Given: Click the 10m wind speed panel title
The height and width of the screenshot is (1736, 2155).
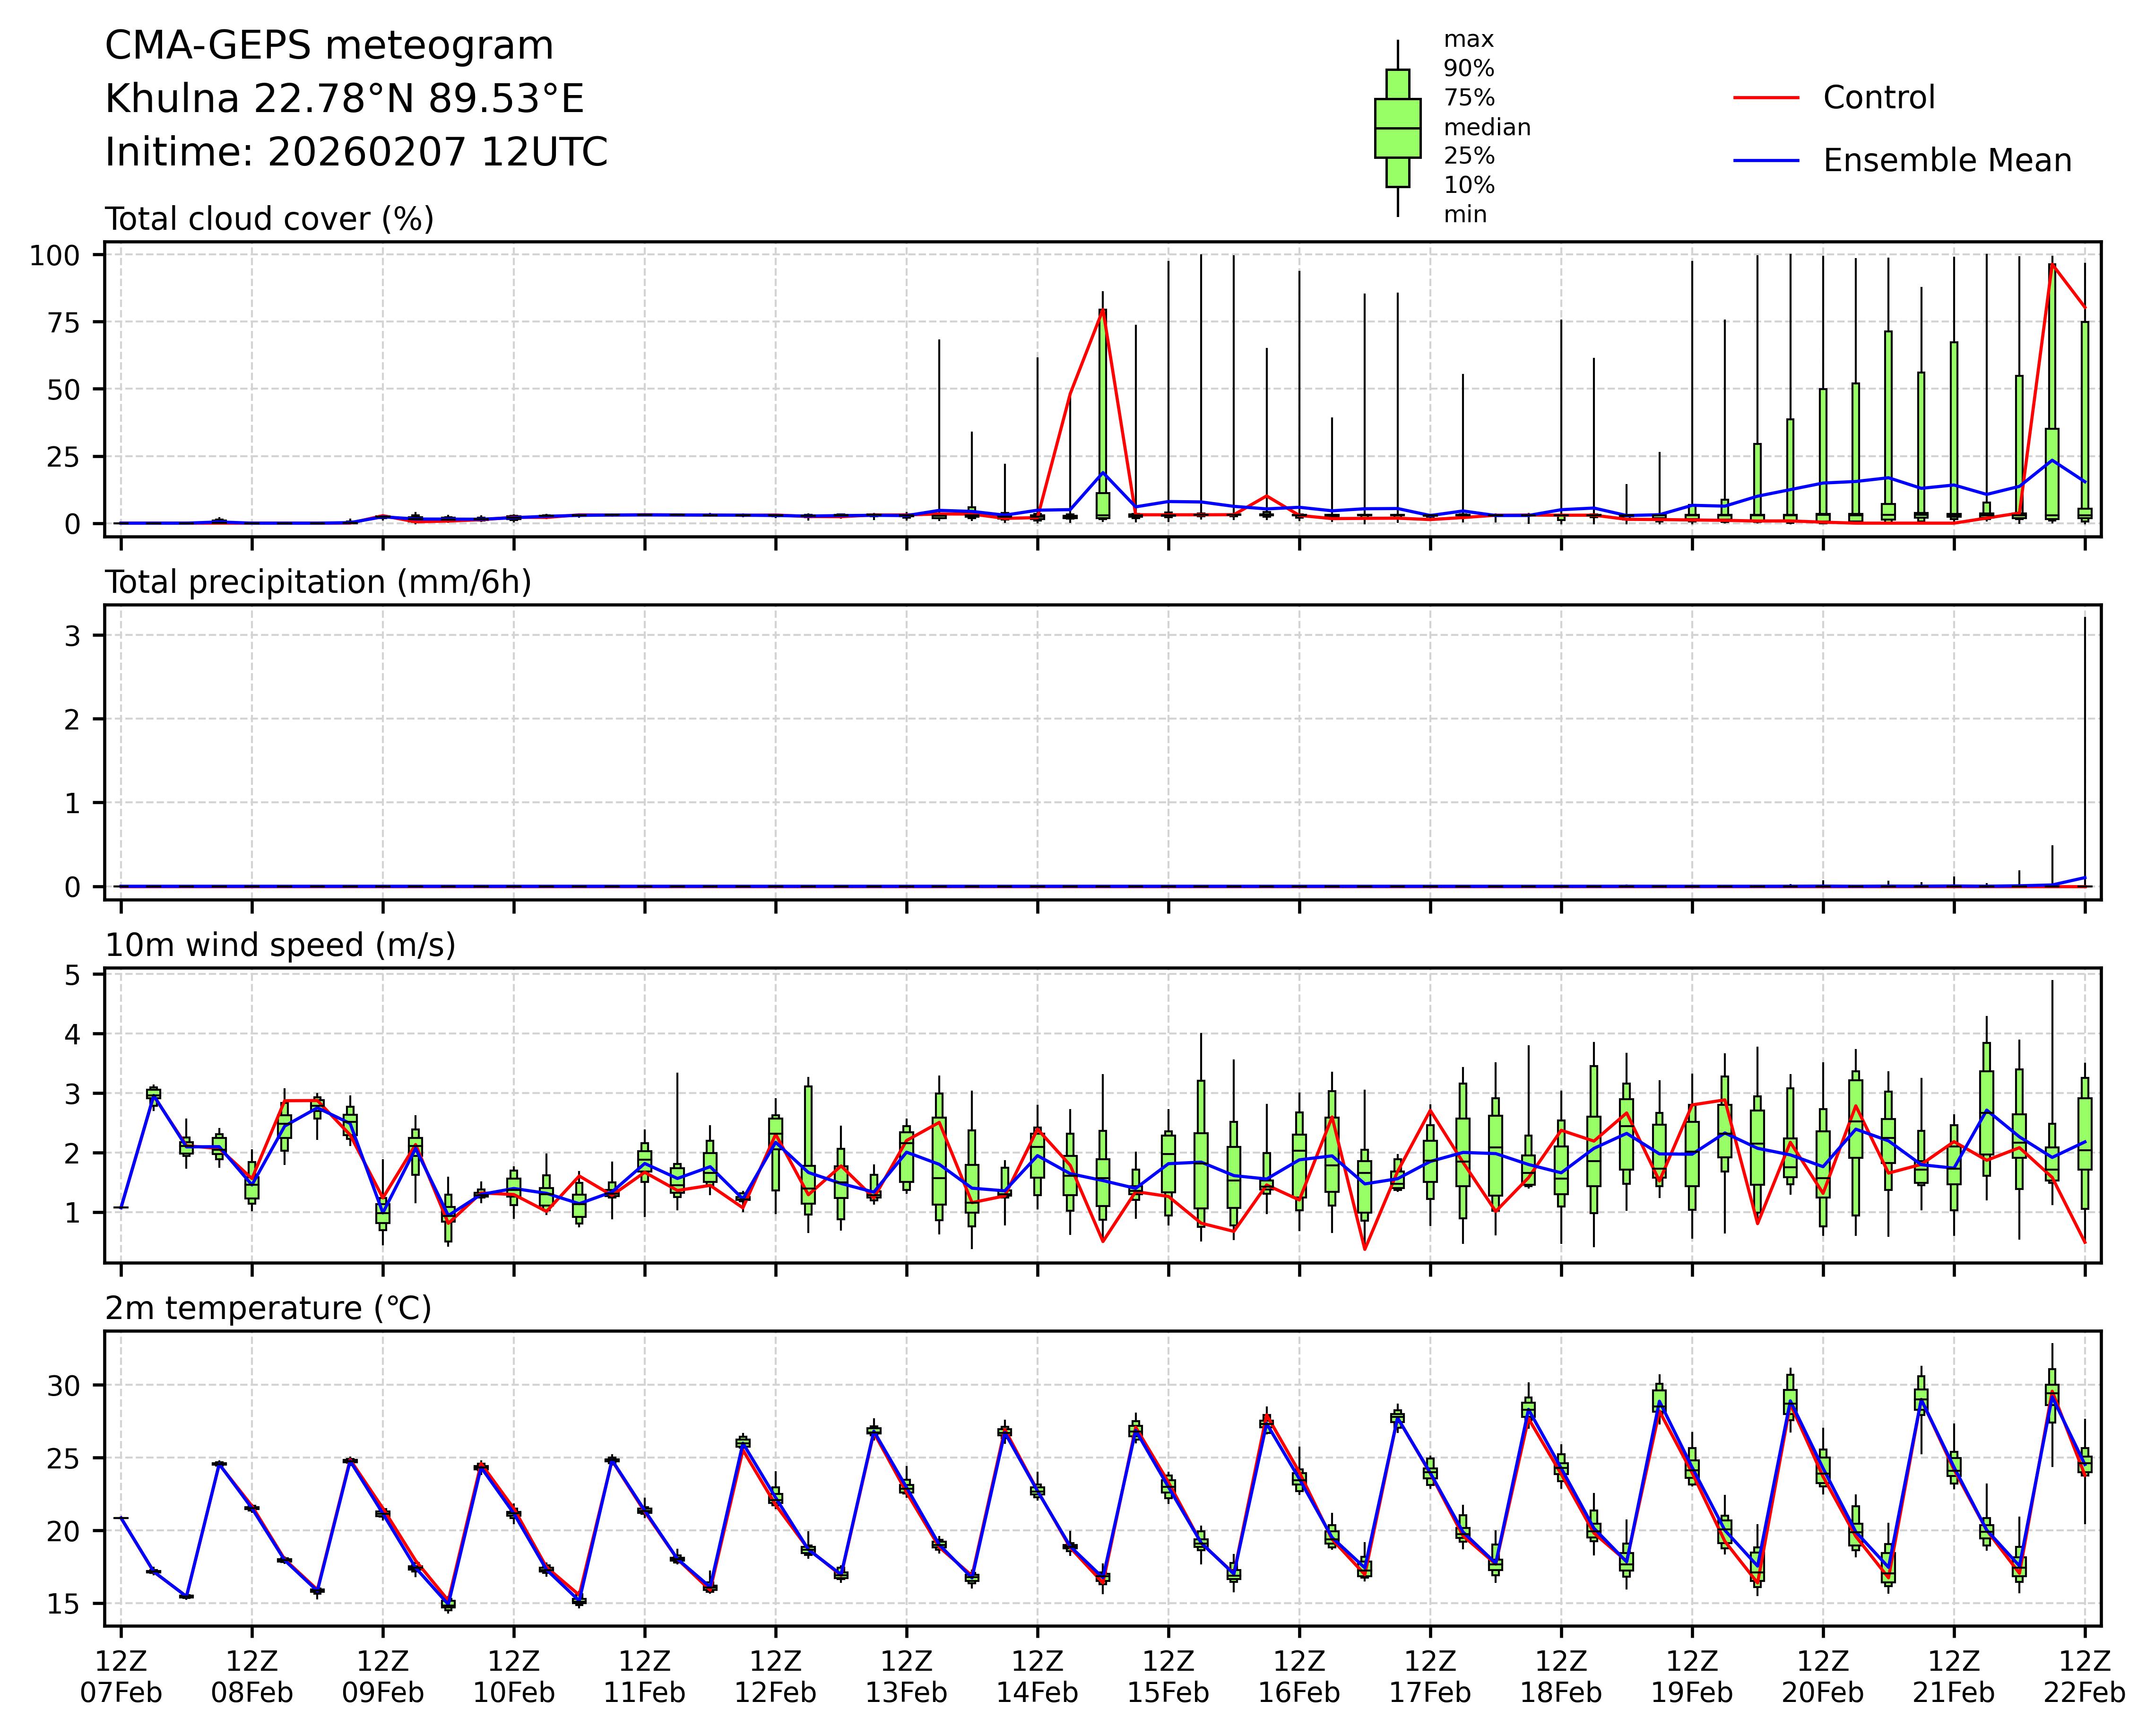Looking at the screenshot, I should [x=280, y=945].
